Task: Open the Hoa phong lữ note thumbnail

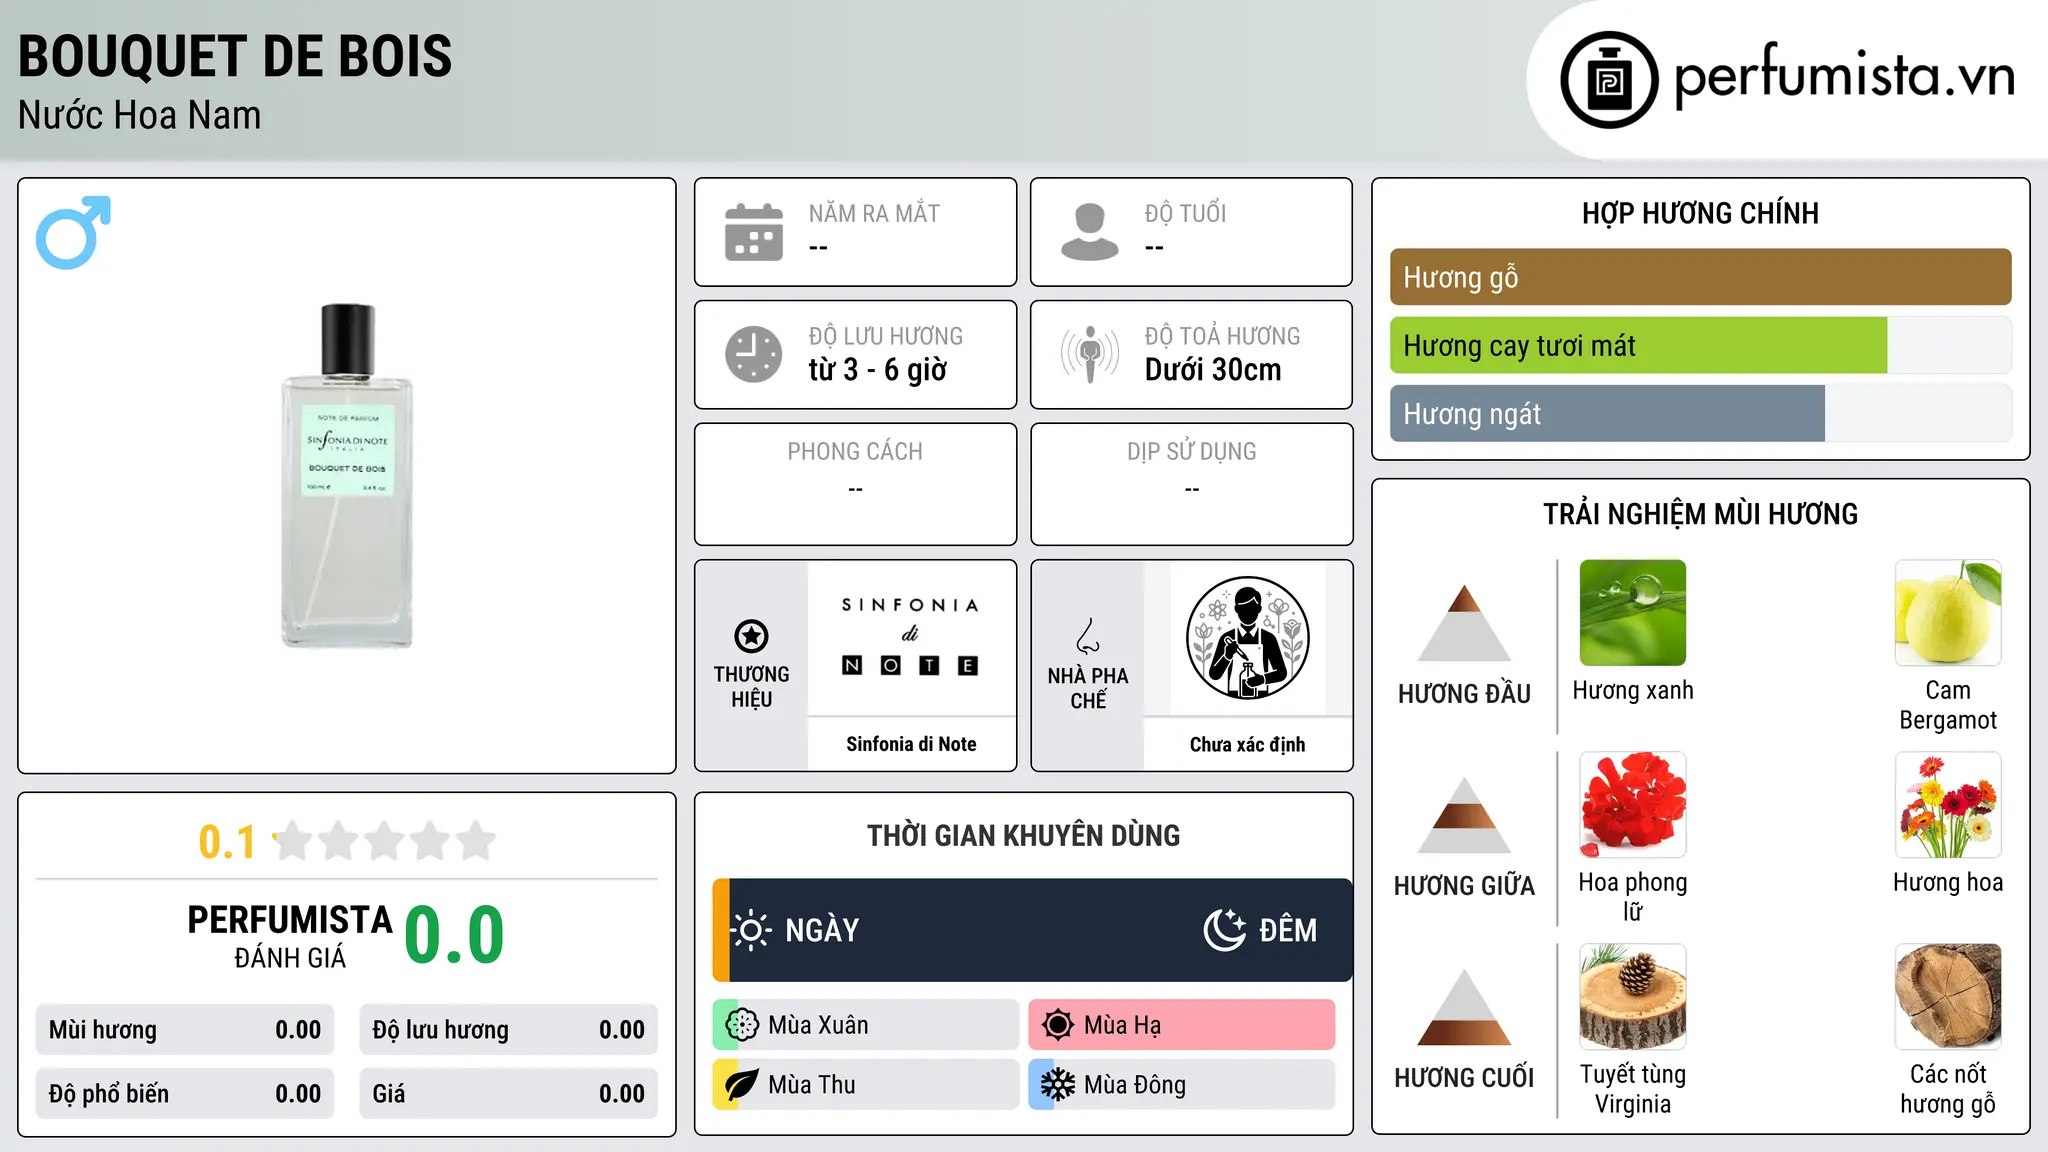Action: 1633,805
